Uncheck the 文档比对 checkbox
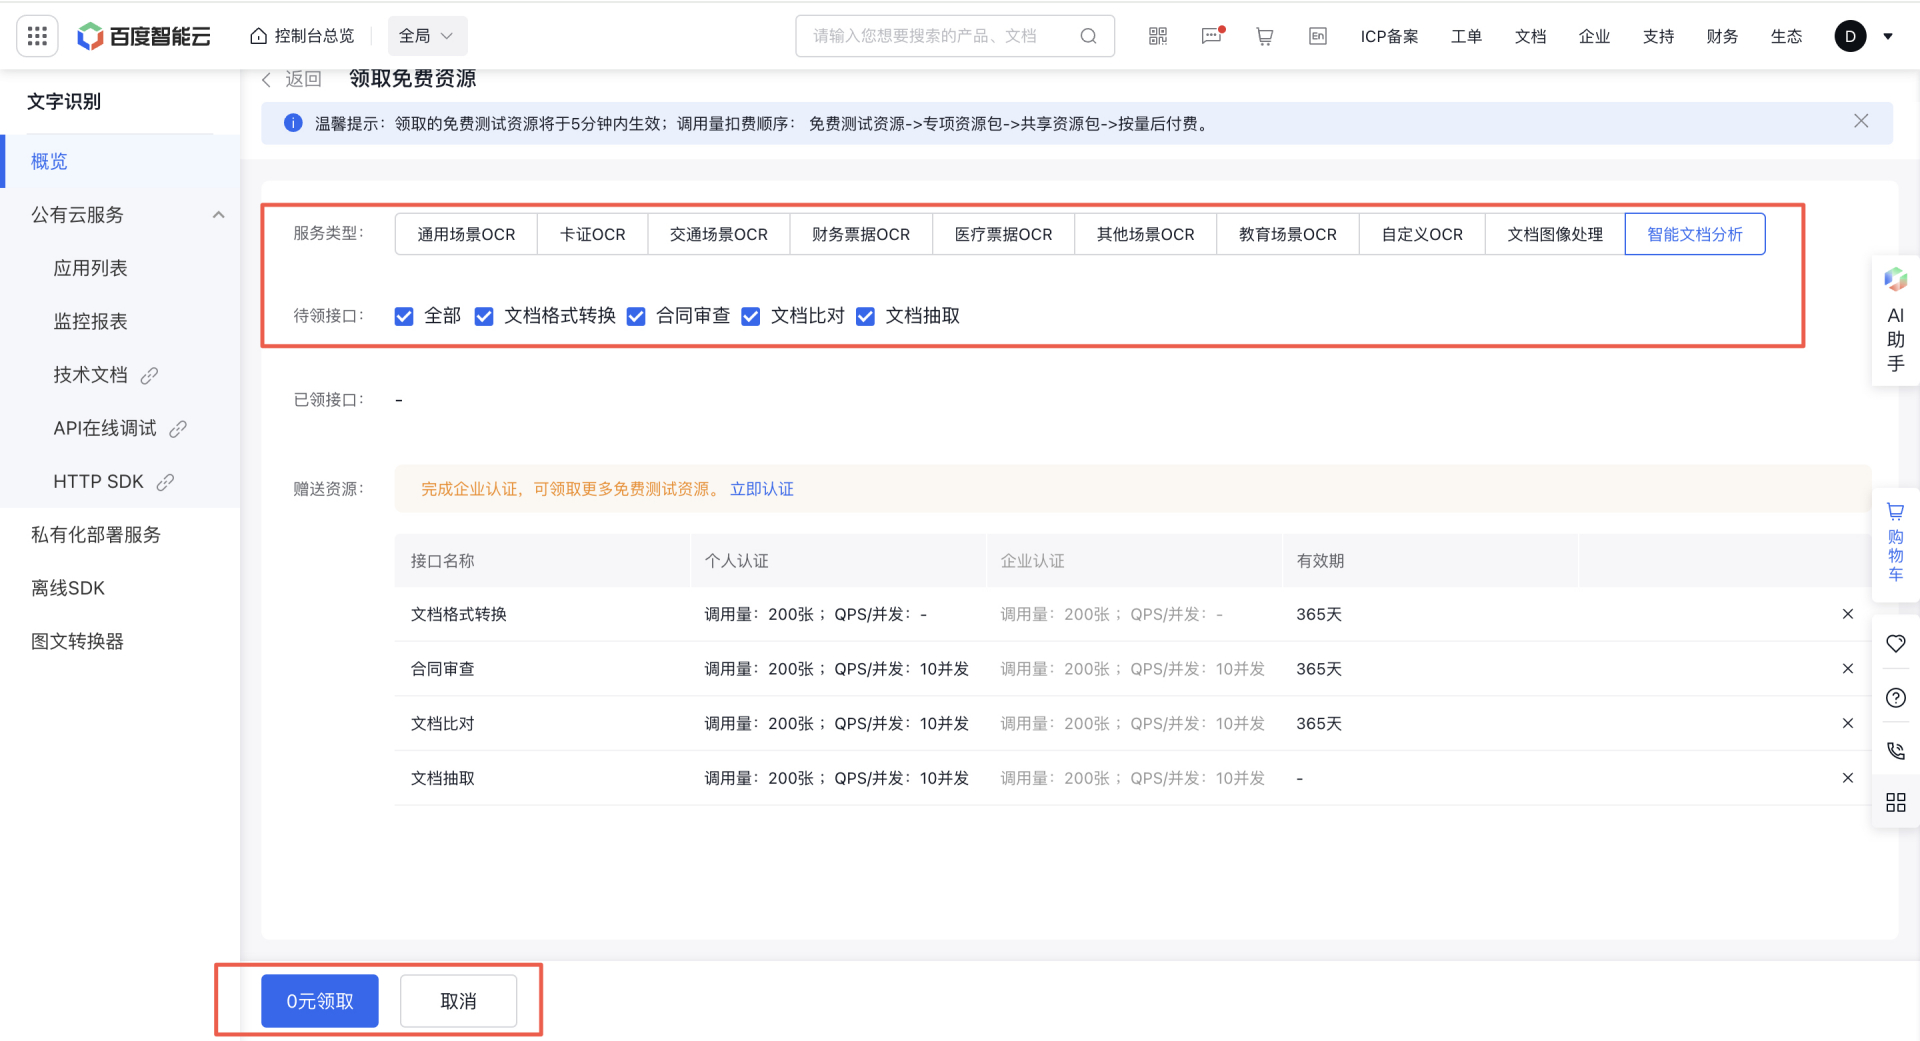1920x1041 pixels. pos(751,317)
